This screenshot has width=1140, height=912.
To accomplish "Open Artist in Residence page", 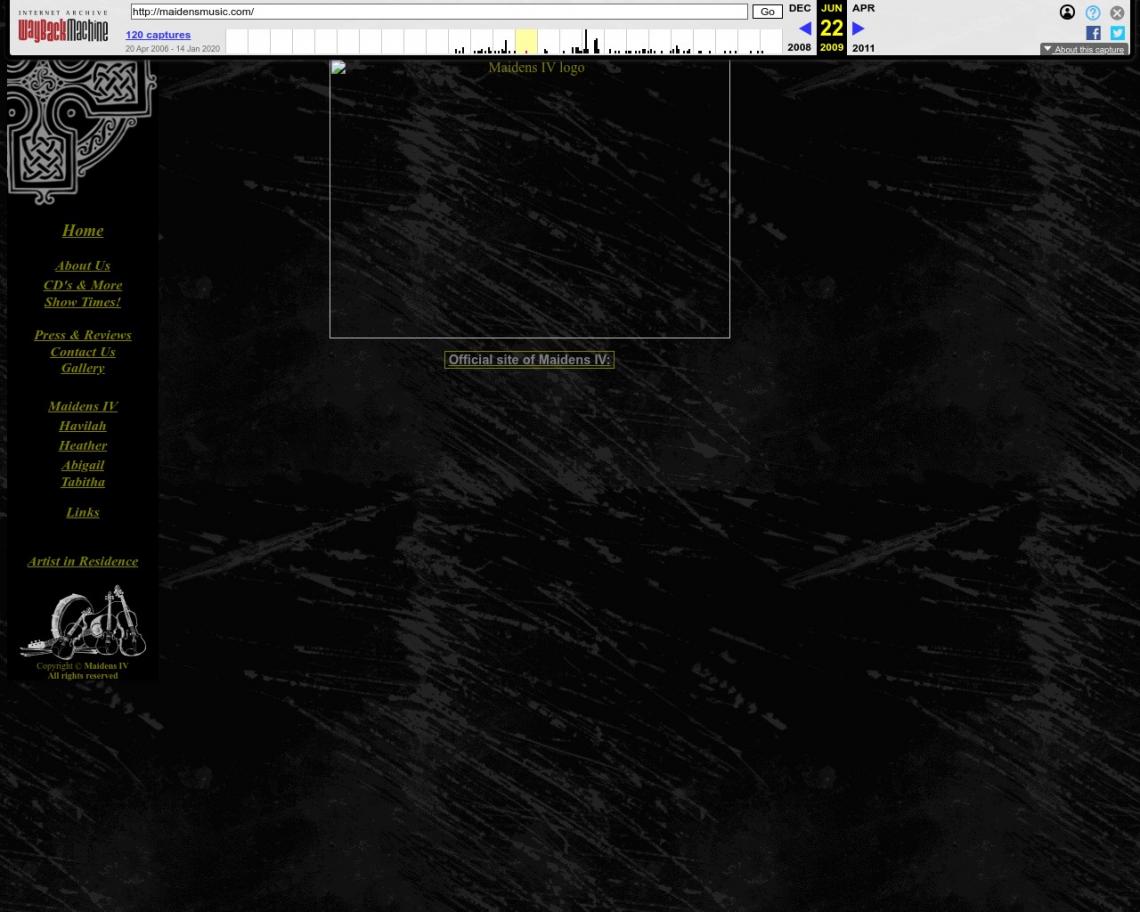I will coord(82,561).
